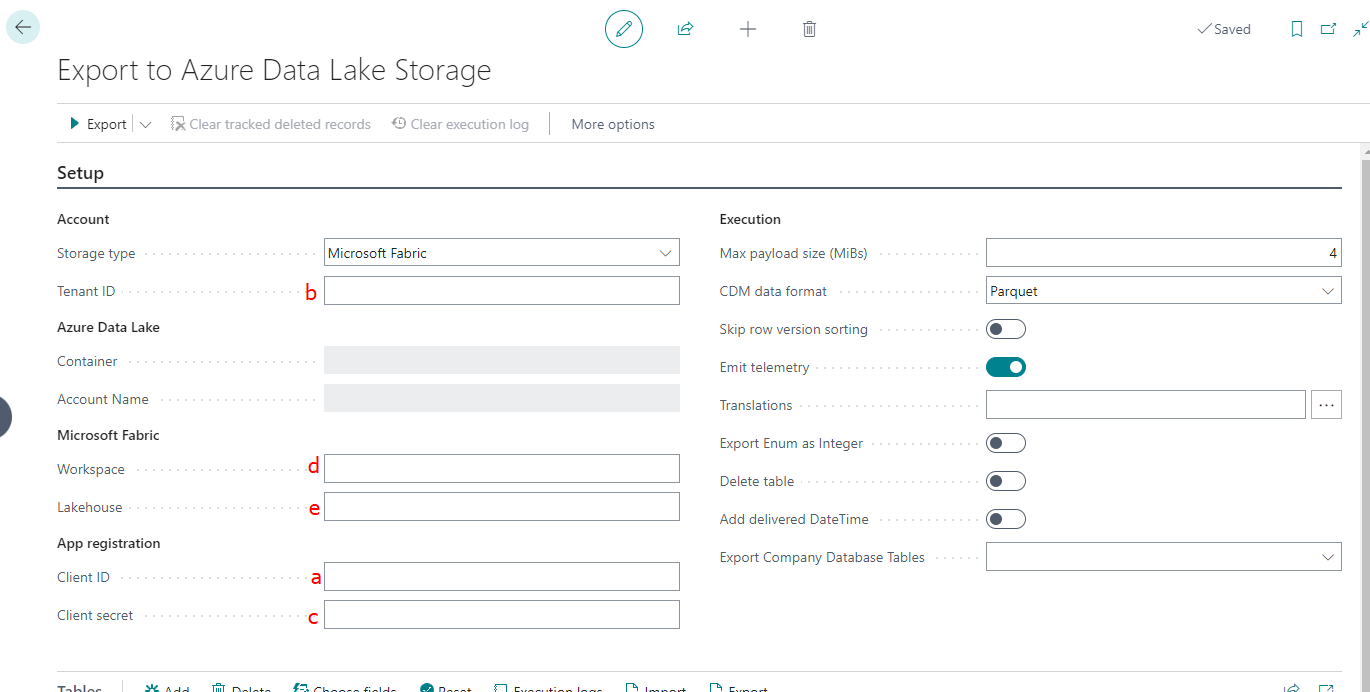Open the More options menu
This screenshot has width=1370, height=692.
[x=613, y=124]
